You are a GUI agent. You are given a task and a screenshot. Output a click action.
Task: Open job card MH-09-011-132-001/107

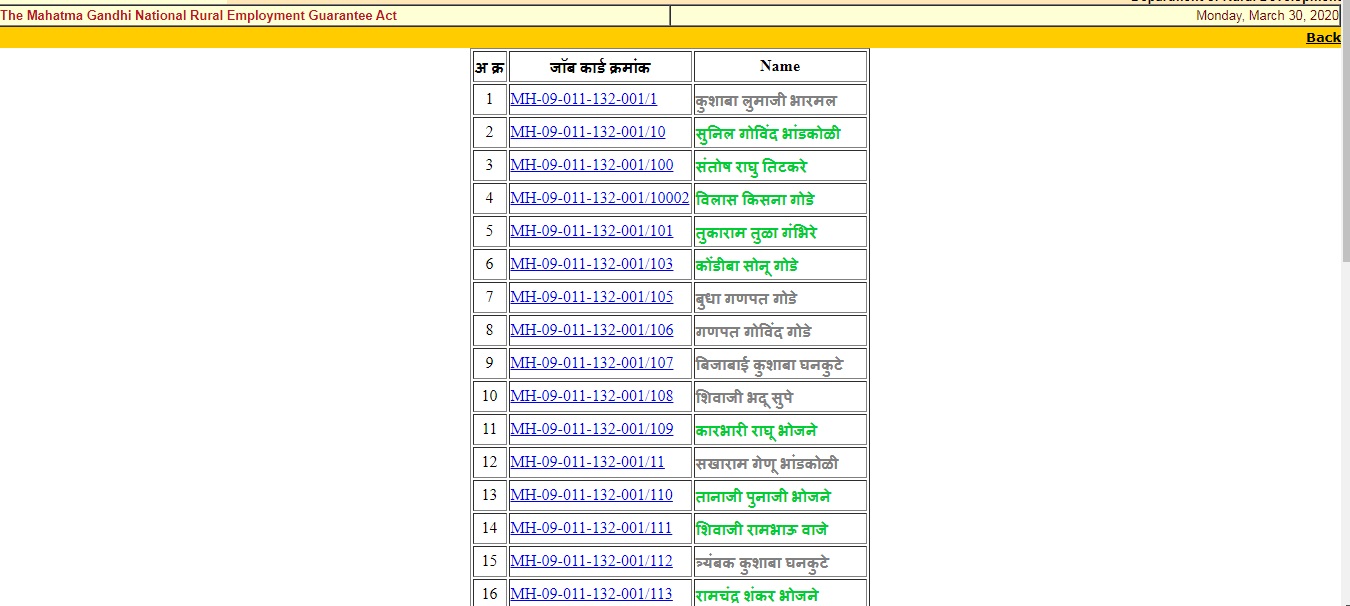point(591,363)
